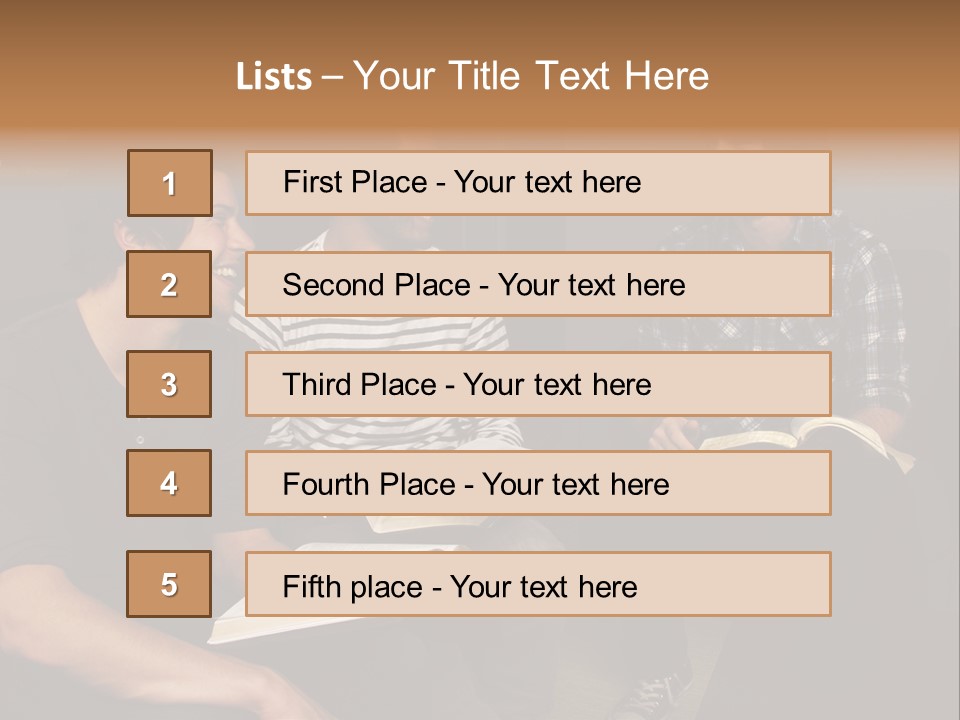Click the number 1 box
Image resolution: width=960 pixels, height=720 pixels.
tap(170, 183)
